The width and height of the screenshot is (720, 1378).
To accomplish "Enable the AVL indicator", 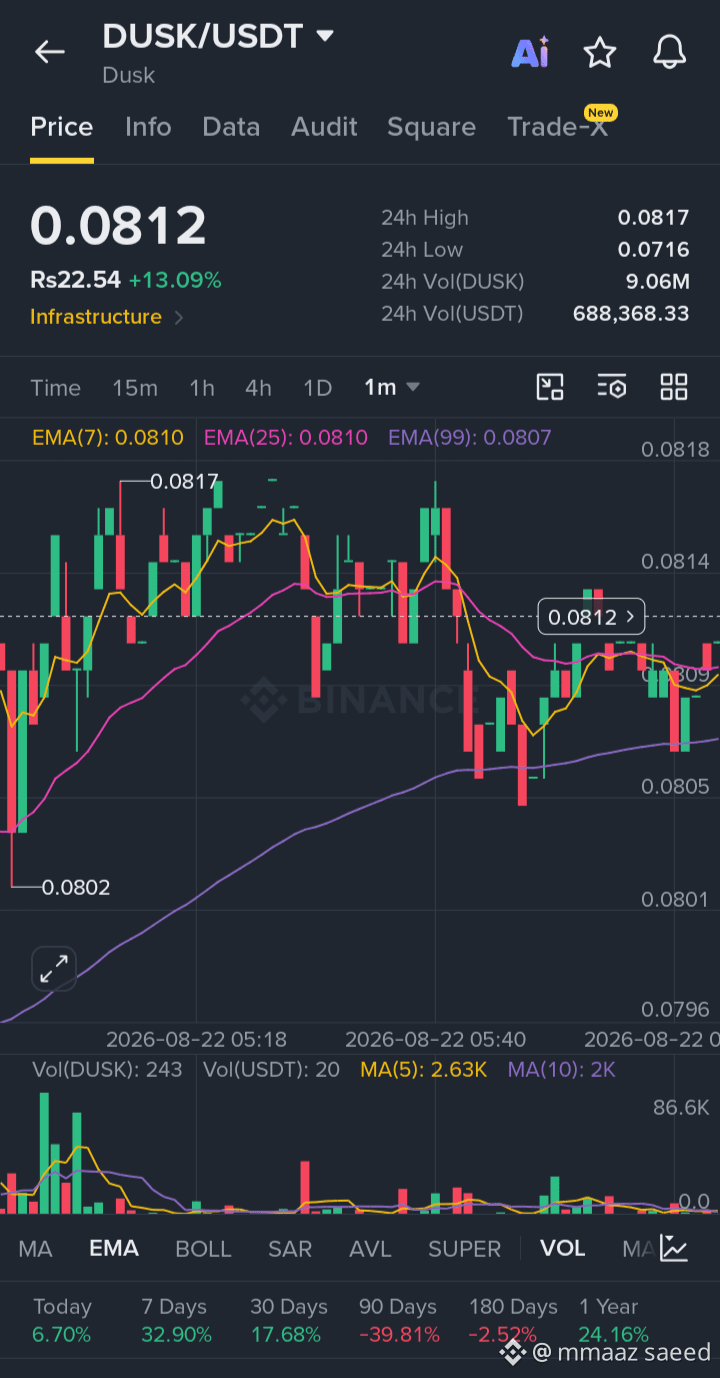I will [370, 1249].
